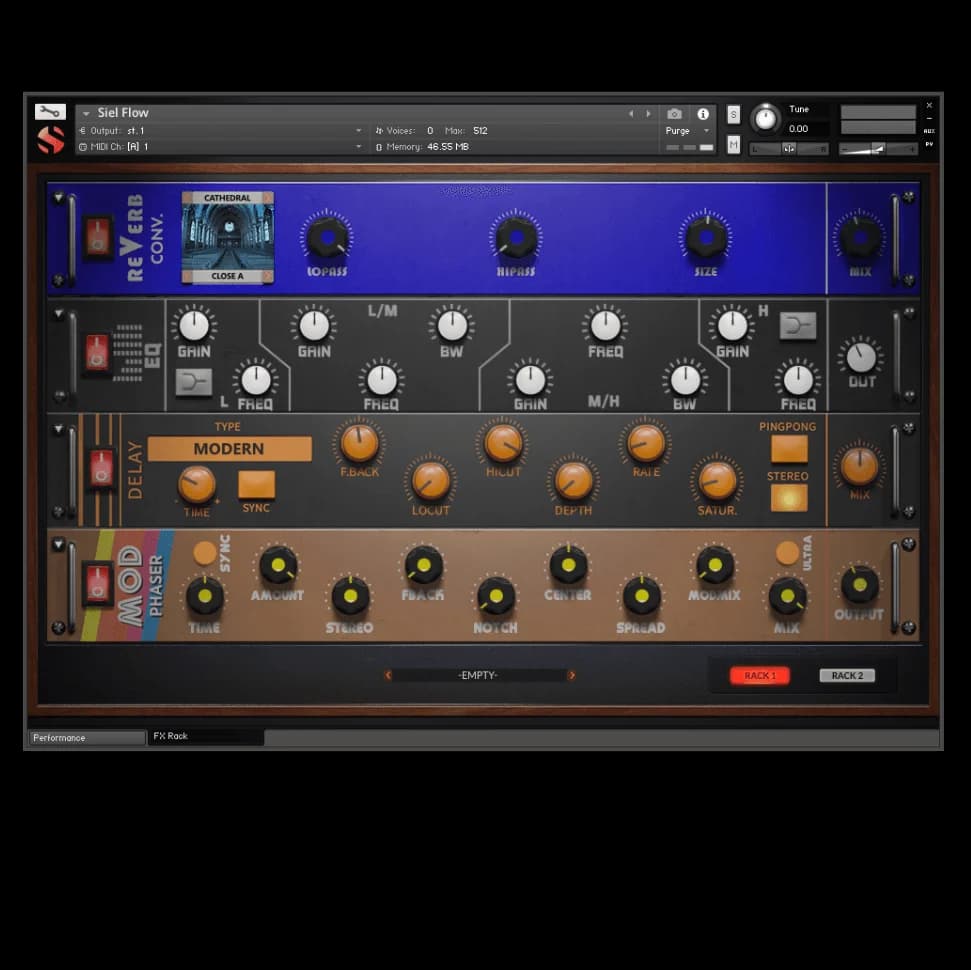971x970 pixels.
Task: Click the next preset arrow beside -EMPTY-
Action: pyautogui.click(x=572, y=675)
